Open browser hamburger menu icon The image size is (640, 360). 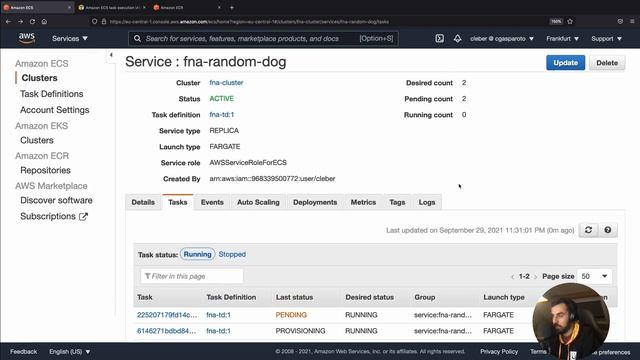click(632, 21)
